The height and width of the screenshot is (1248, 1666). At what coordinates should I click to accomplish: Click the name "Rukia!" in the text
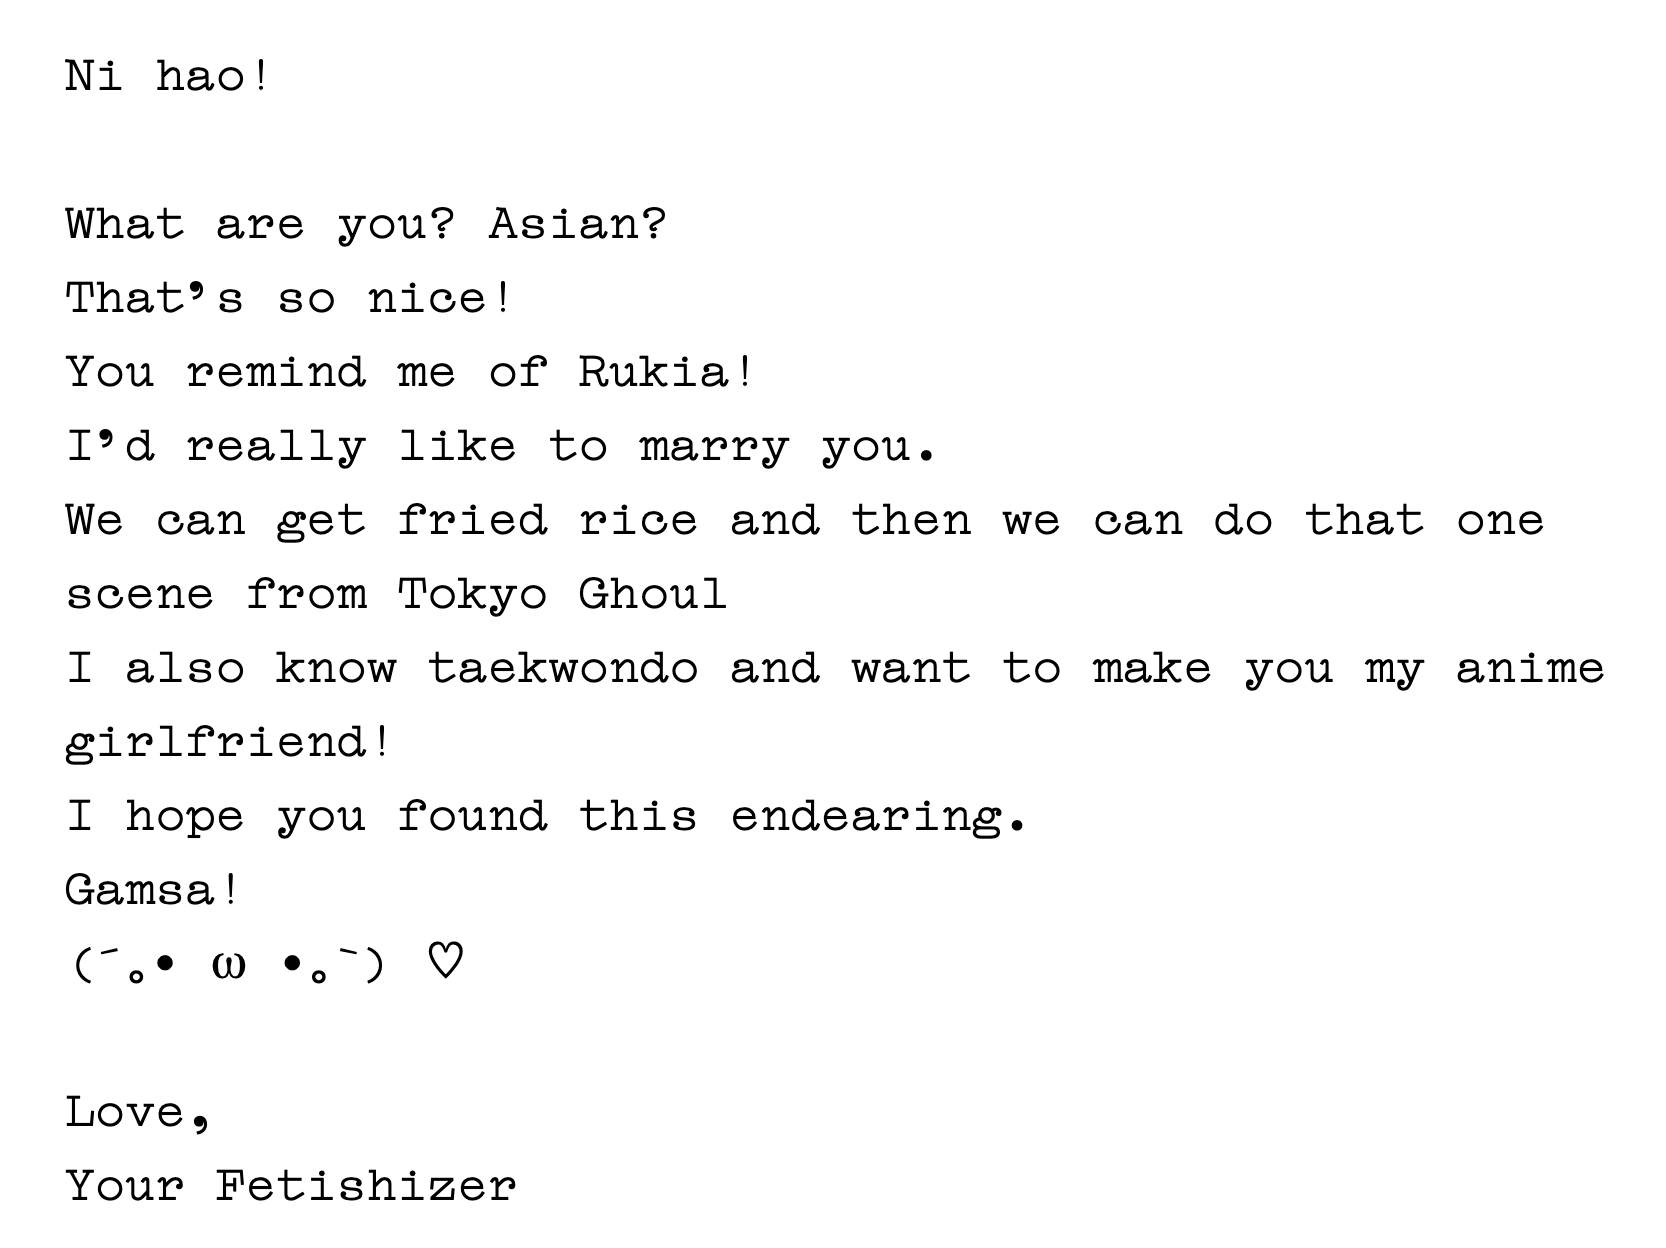[x=665, y=372]
